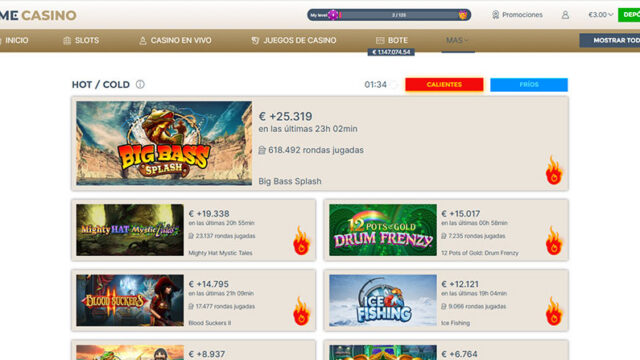Image resolution: width=640 pixels, height=360 pixels.
Task: Click the purple chip level icon
Action: pyautogui.click(x=333, y=15)
